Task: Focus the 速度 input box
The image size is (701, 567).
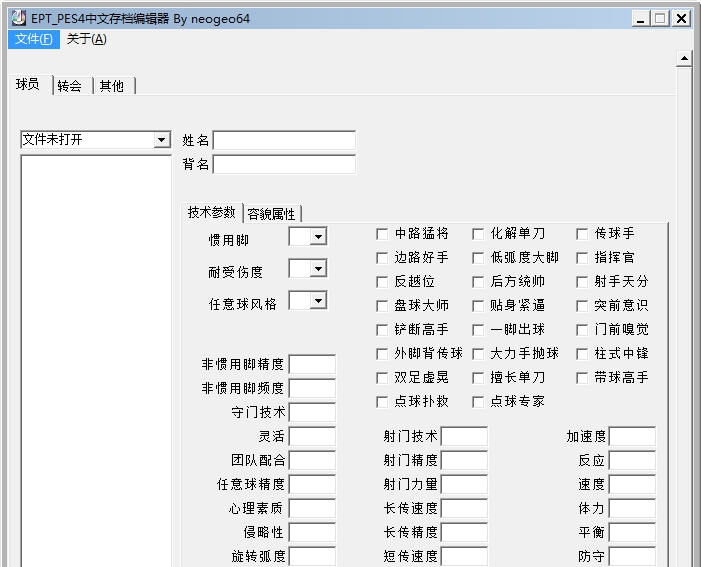Action: (632, 484)
